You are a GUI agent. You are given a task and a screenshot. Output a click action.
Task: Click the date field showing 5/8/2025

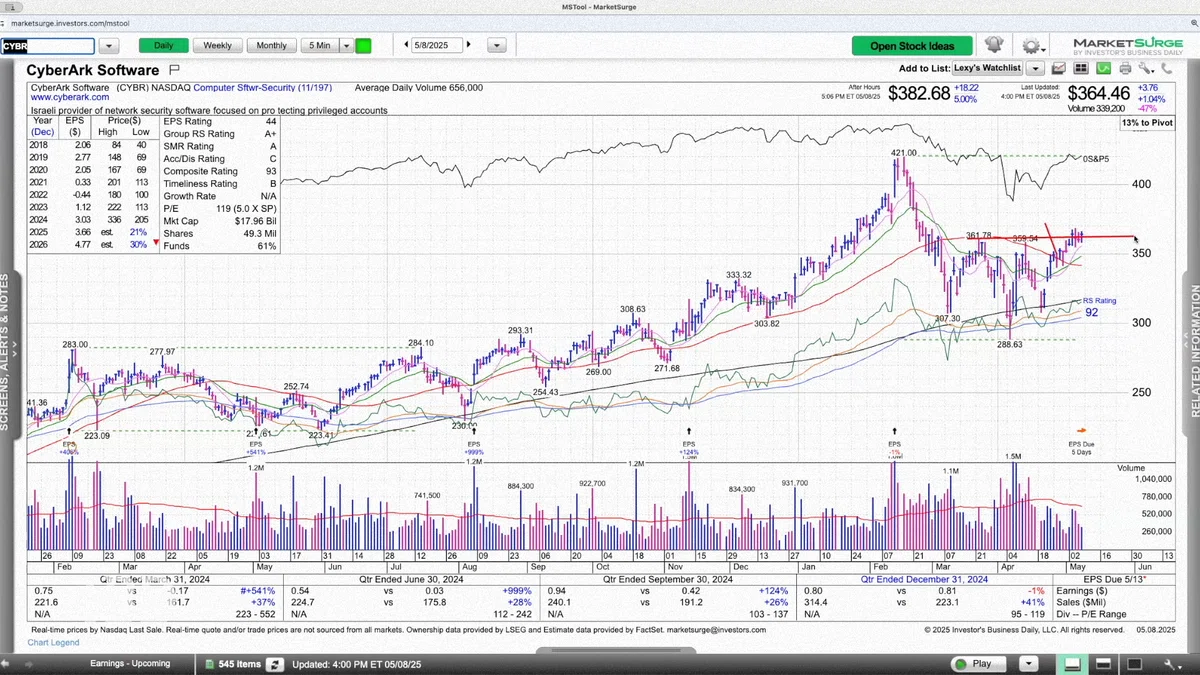[437, 45]
